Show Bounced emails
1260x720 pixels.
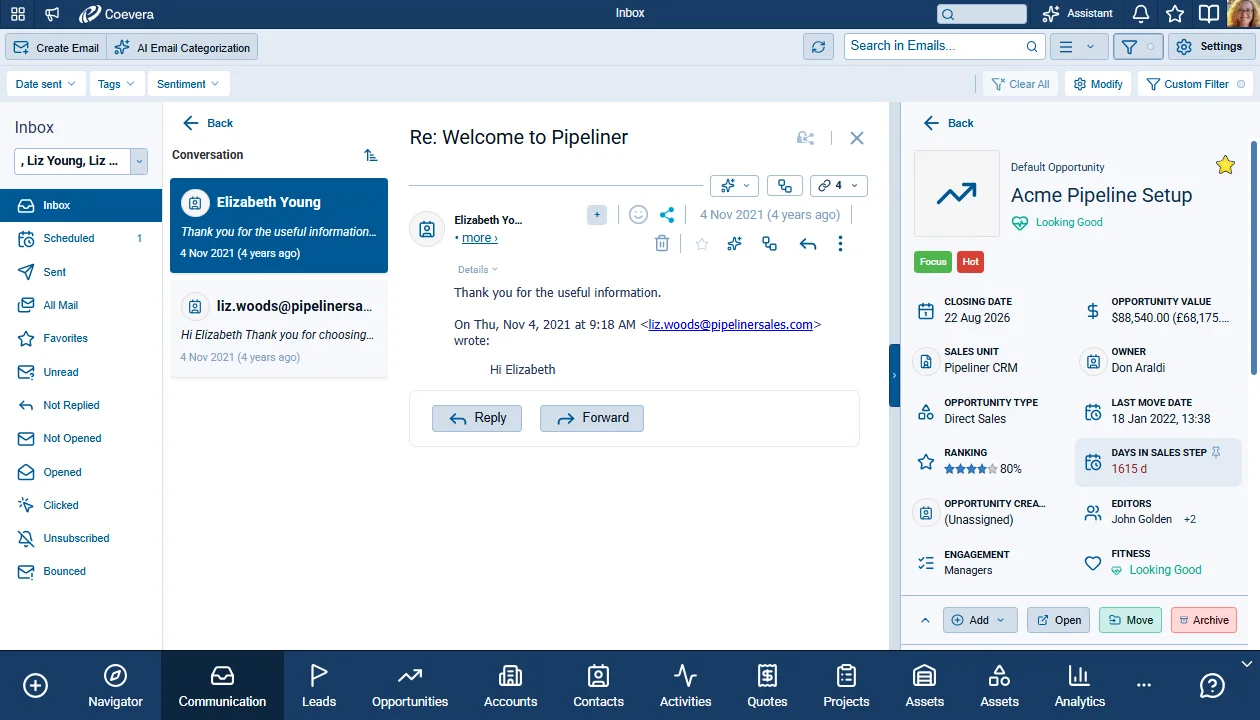81,571
